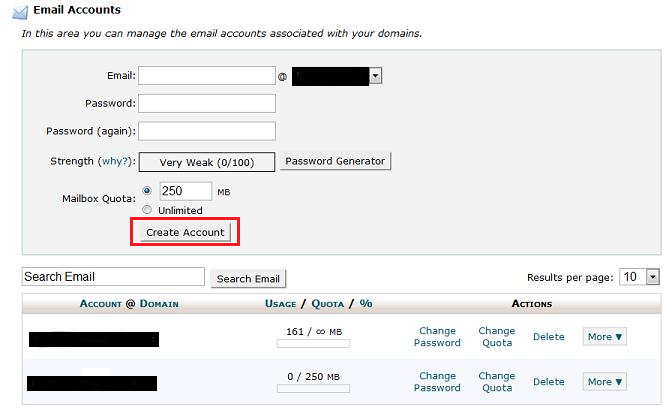Sort by Quota column header
The height and width of the screenshot is (416, 663).
pos(327,303)
